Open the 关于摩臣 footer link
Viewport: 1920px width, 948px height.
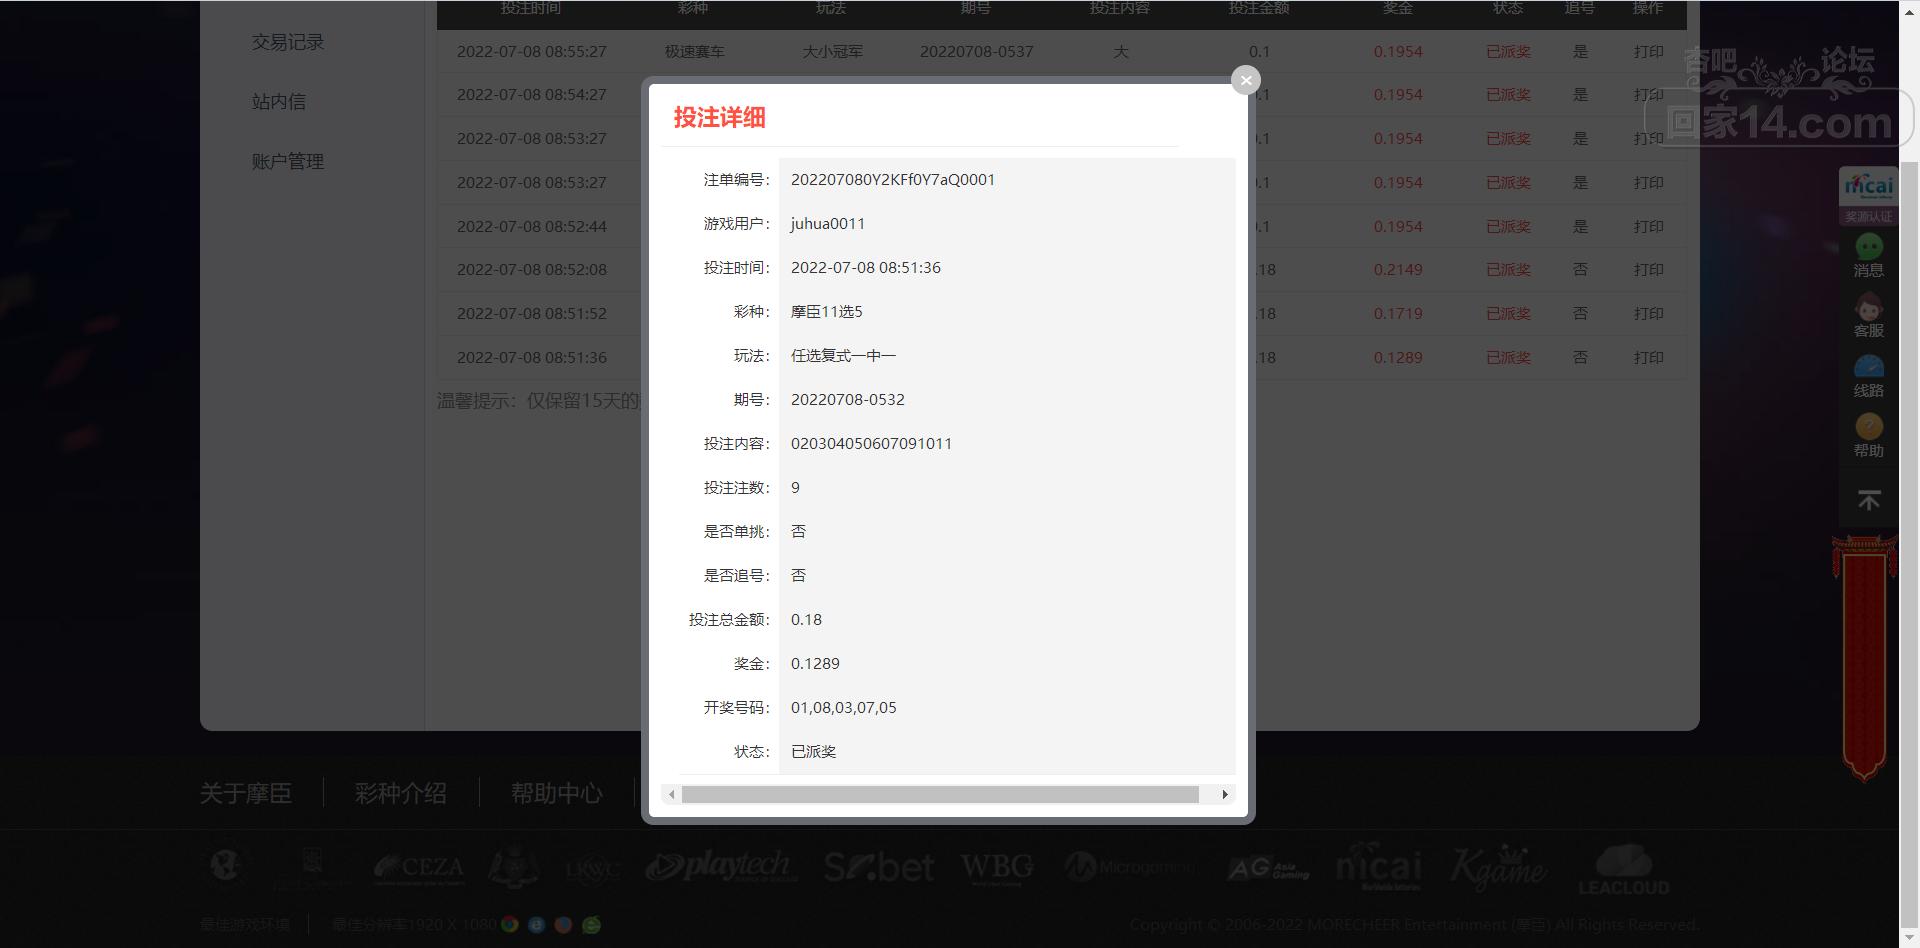tap(245, 793)
